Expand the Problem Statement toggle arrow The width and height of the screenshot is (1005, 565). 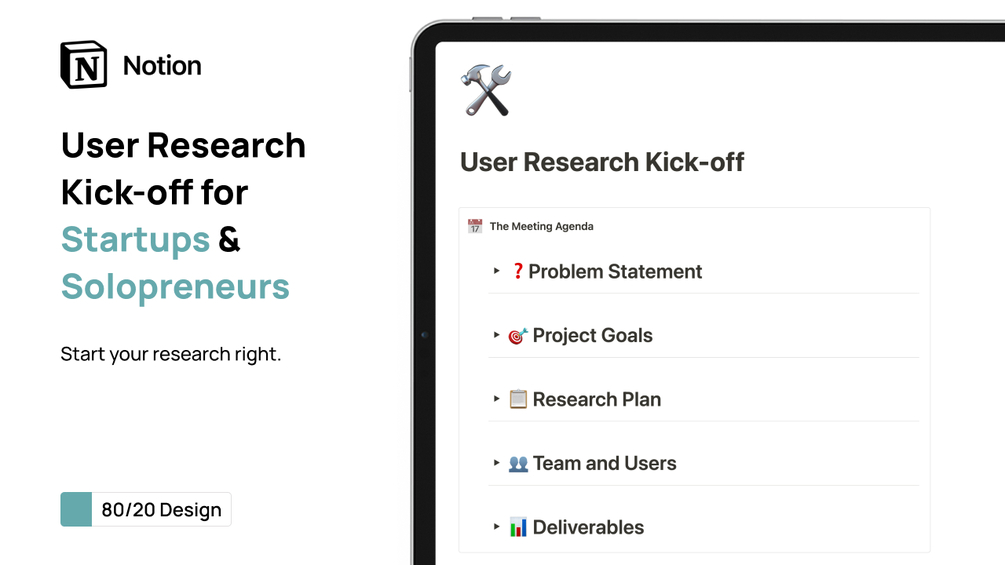pyautogui.click(x=496, y=271)
